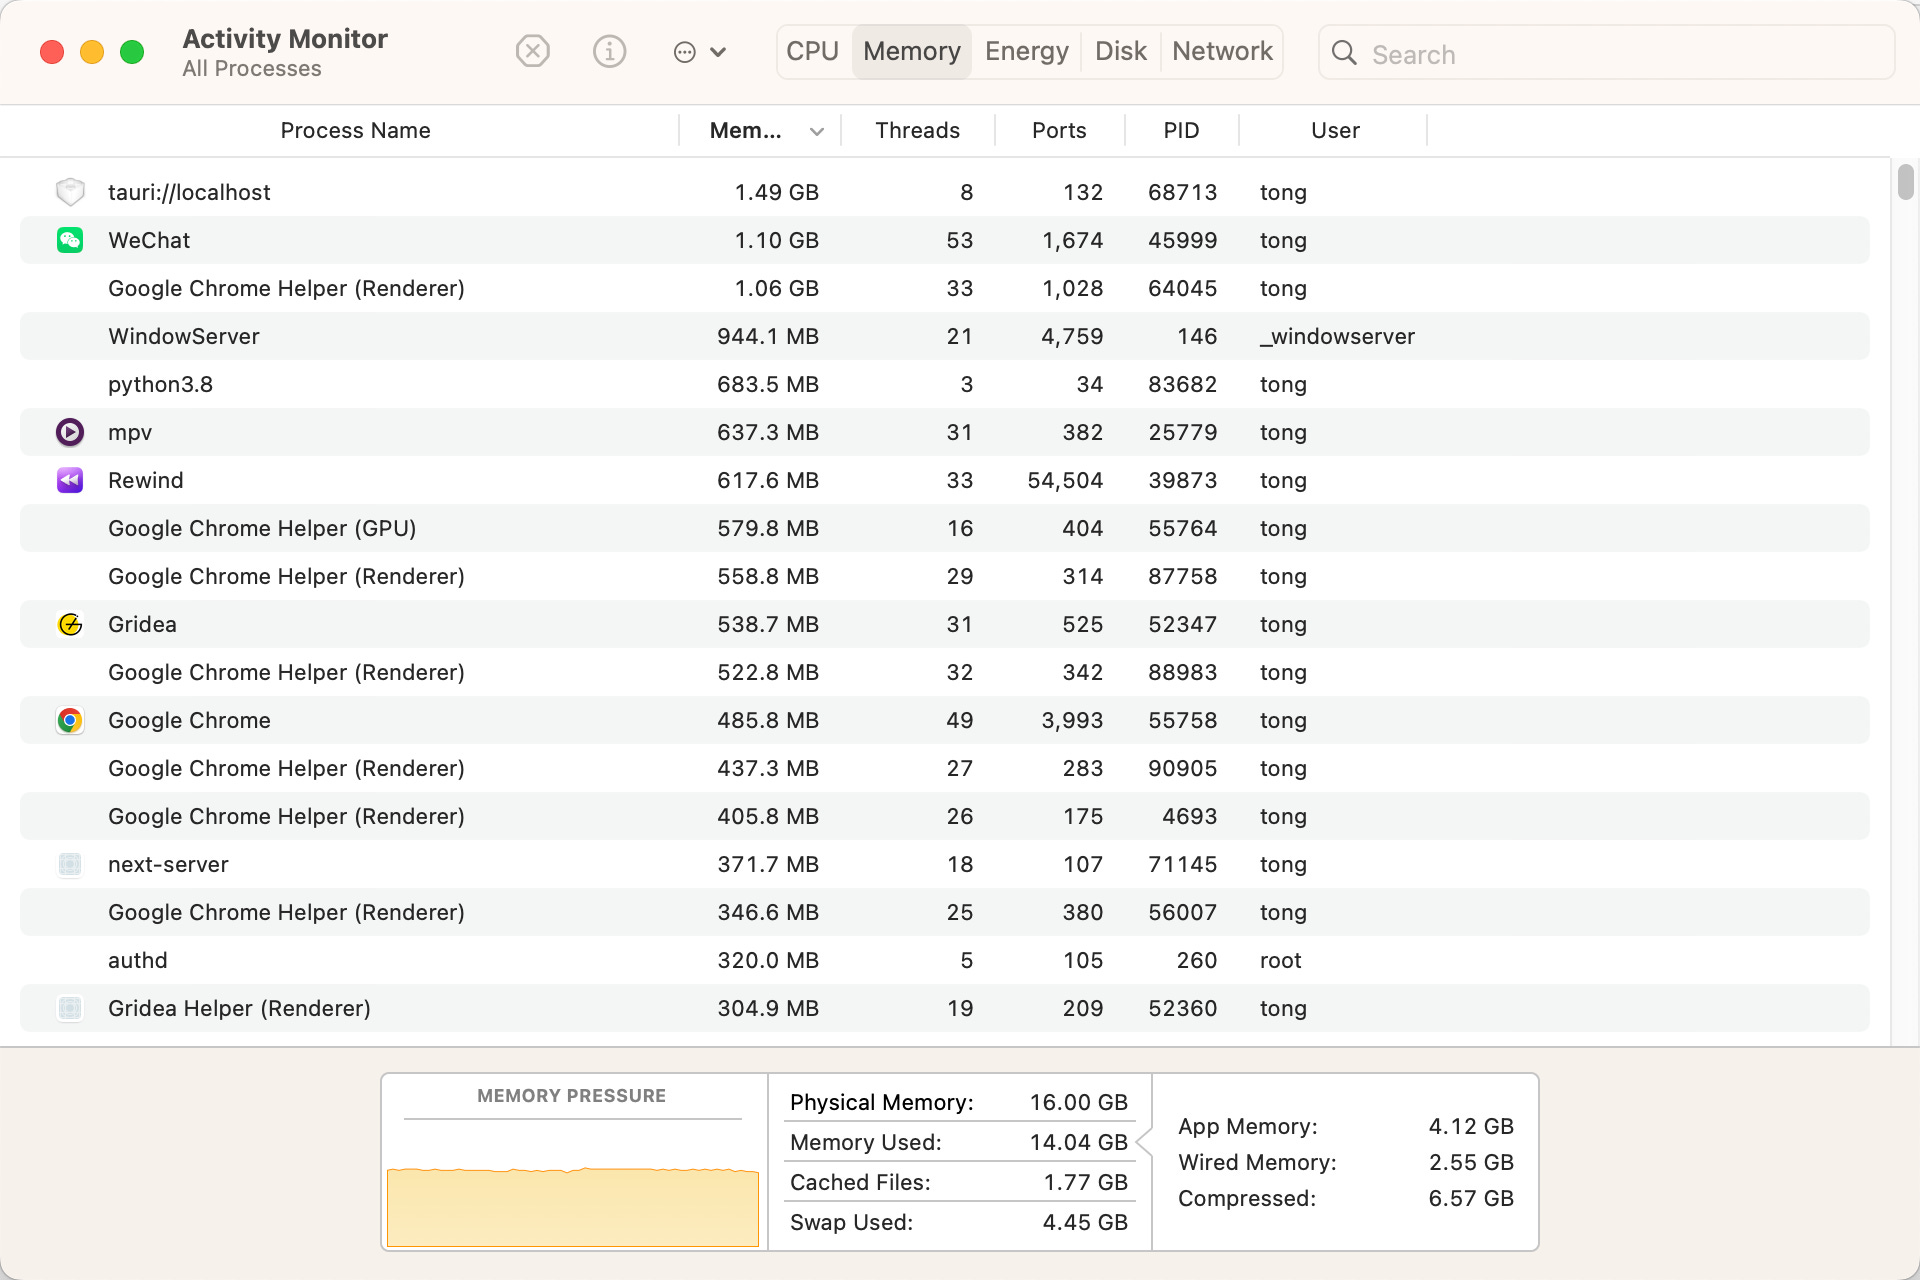1920x1280 pixels.
Task: Sort by PID column header
Action: (1181, 130)
